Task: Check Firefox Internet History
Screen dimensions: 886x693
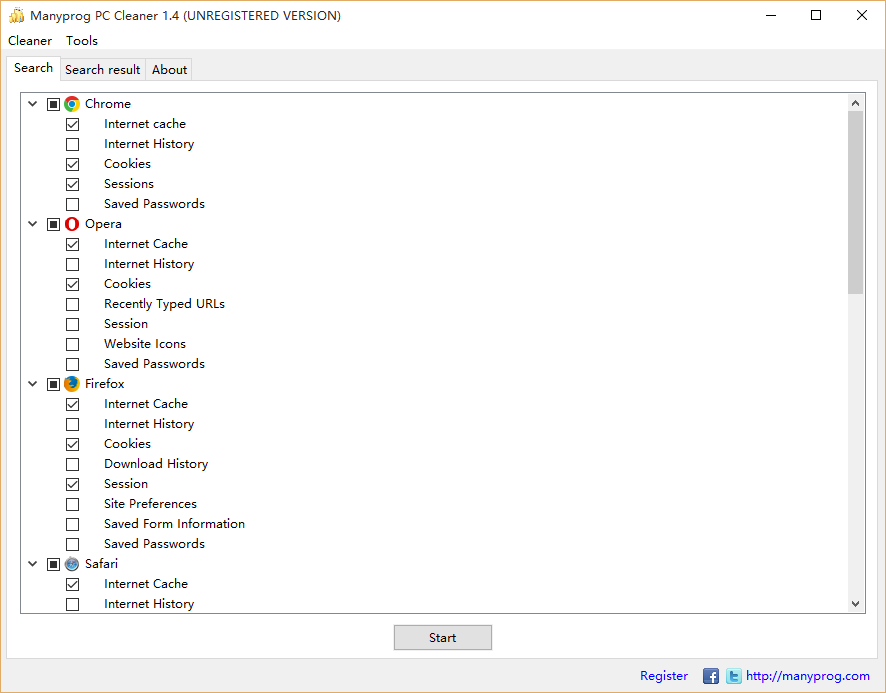Action: [x=72, y=424]
